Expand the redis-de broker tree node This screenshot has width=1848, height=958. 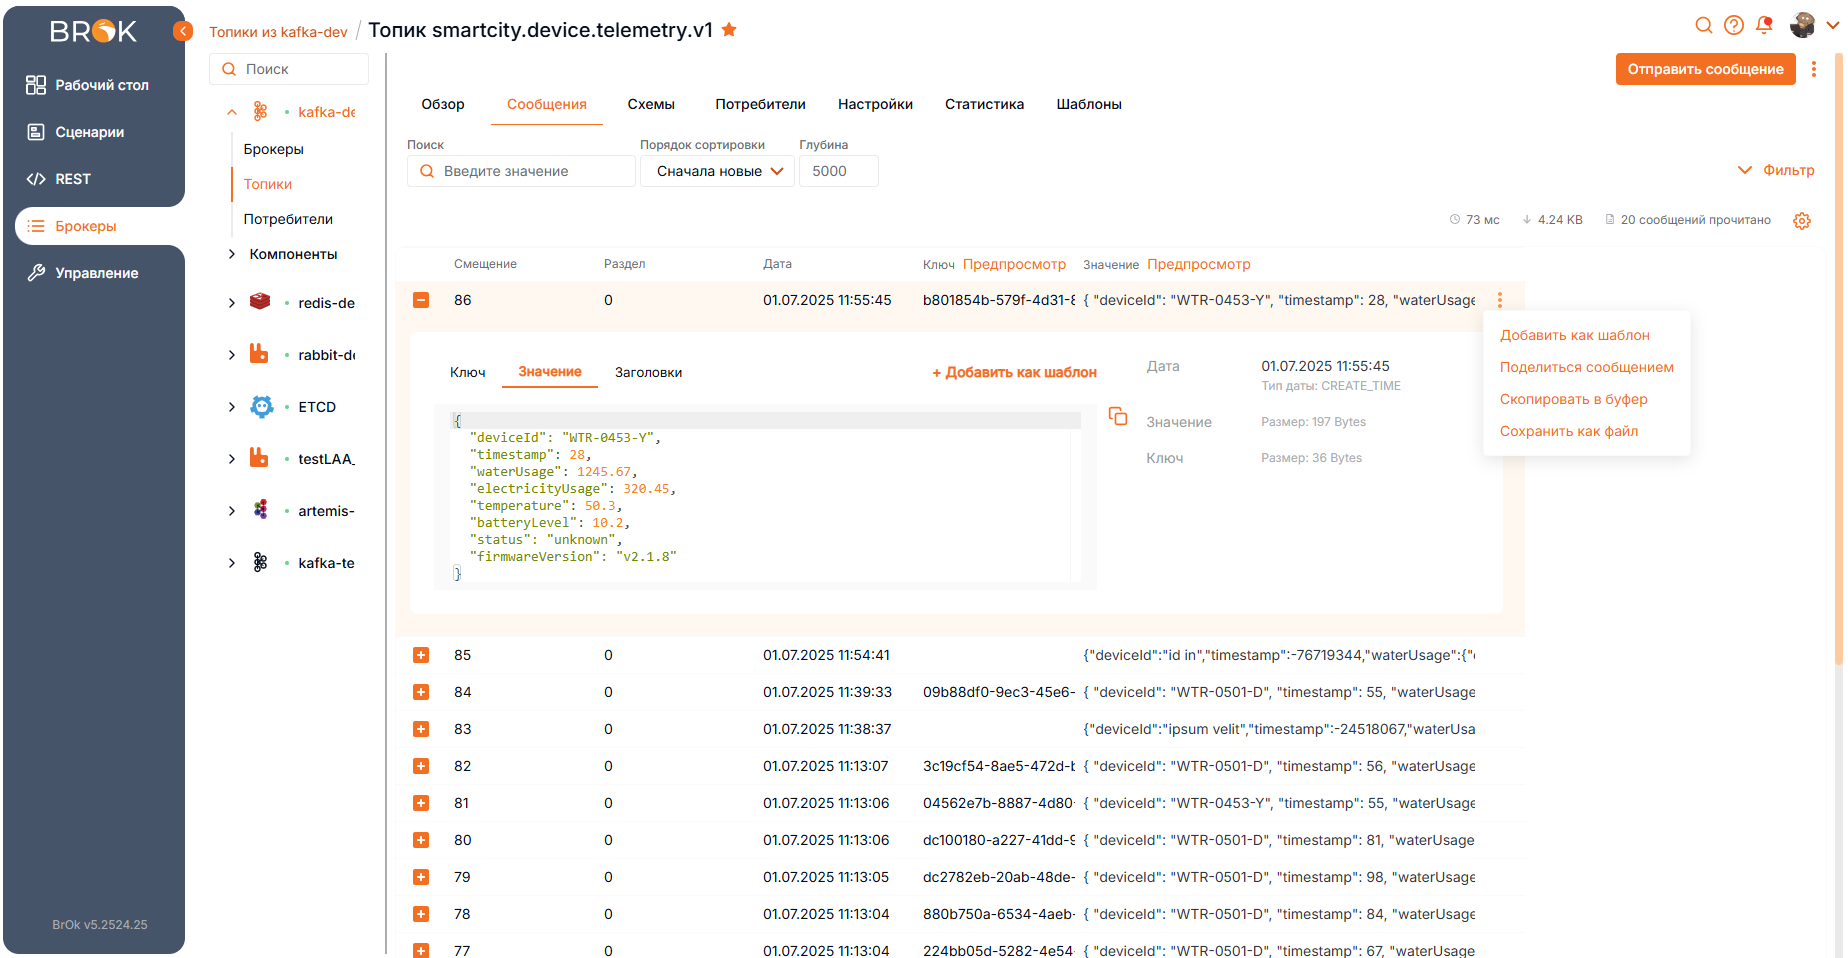(232, 303)
